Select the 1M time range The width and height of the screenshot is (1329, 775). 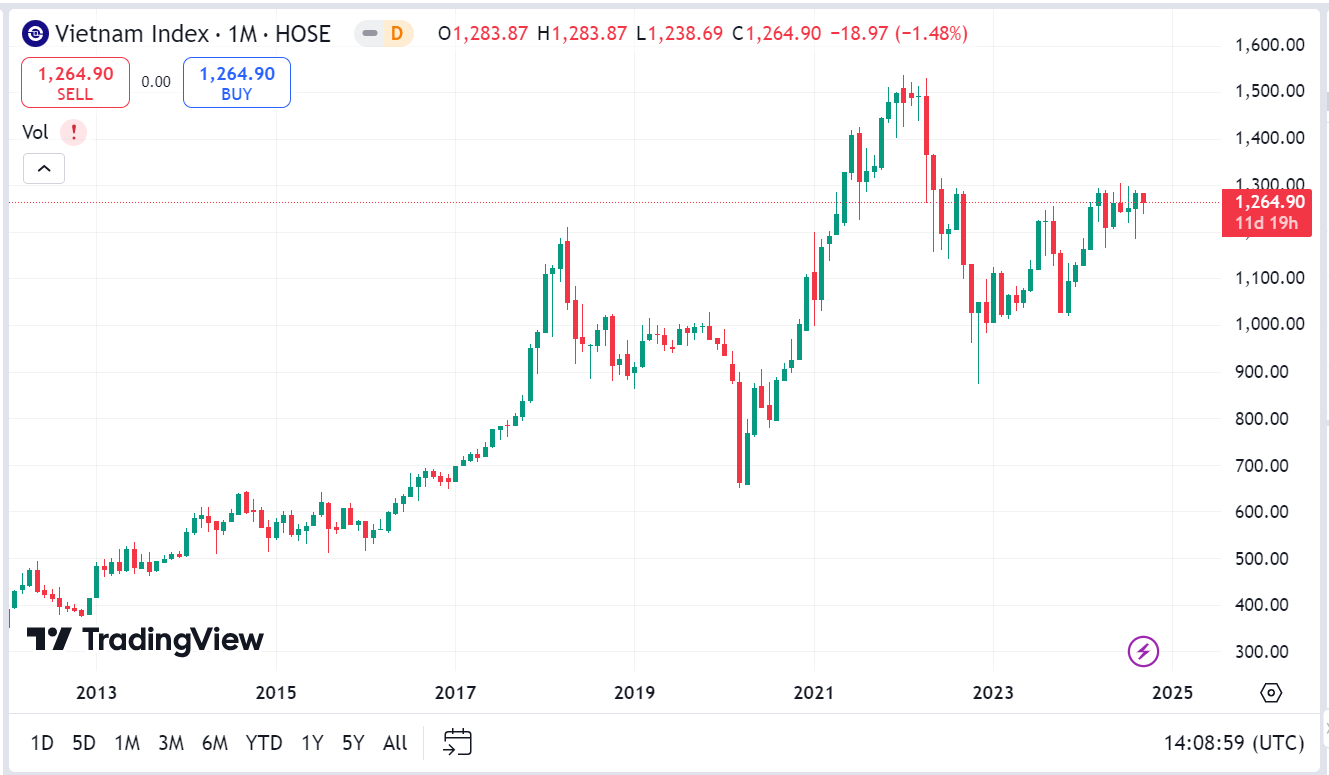click(x=127, y=743)
